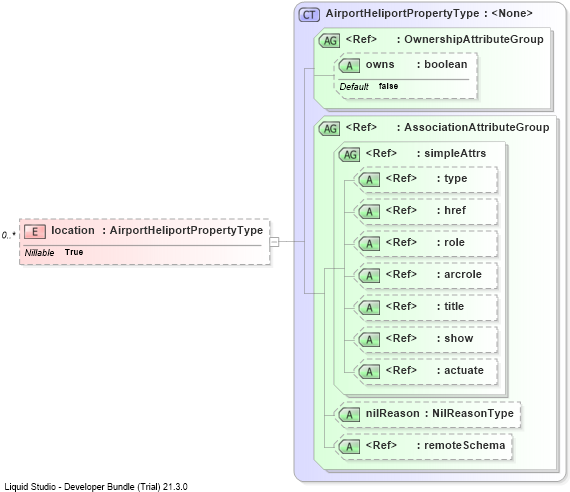
Task: Click the AG icon of AssociationAttributeGroup
Action: point(329,128)
